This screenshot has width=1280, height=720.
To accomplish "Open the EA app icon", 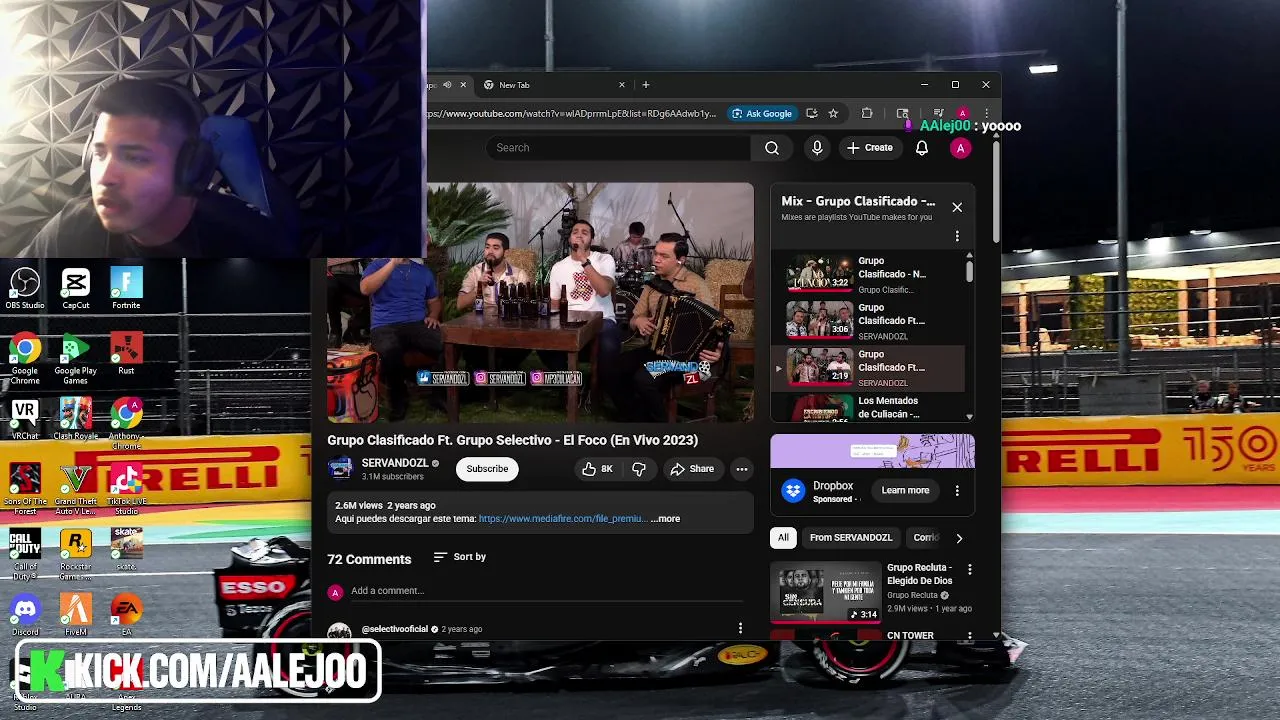I will click(126, 615).
